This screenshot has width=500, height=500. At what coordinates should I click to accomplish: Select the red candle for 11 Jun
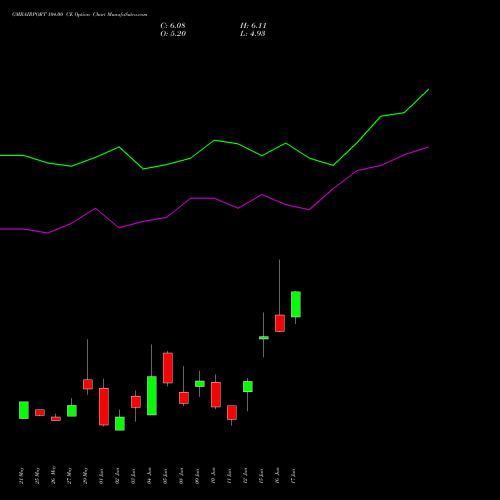[x=232, y=412]
